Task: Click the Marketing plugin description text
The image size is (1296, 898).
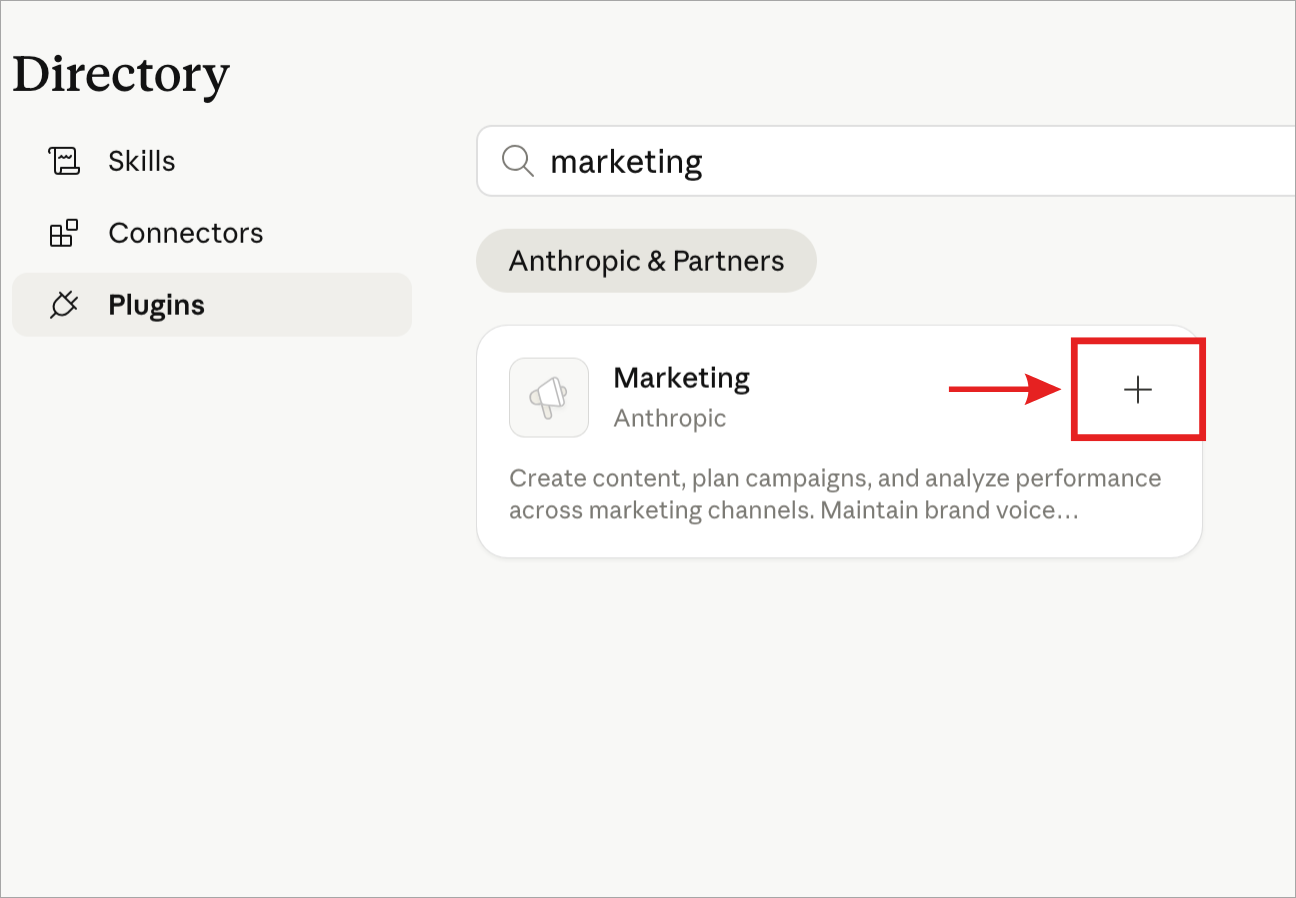Action: pyautogui.click(x=835, y=494)
